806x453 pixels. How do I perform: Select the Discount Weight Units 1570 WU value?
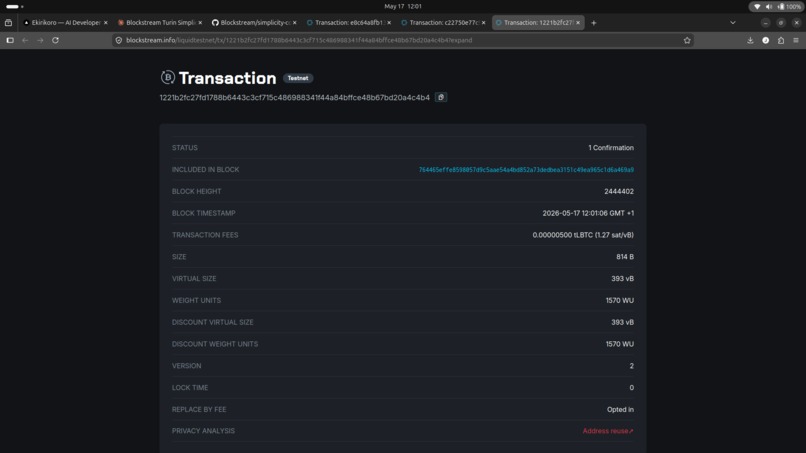click(x=619, y=344)
